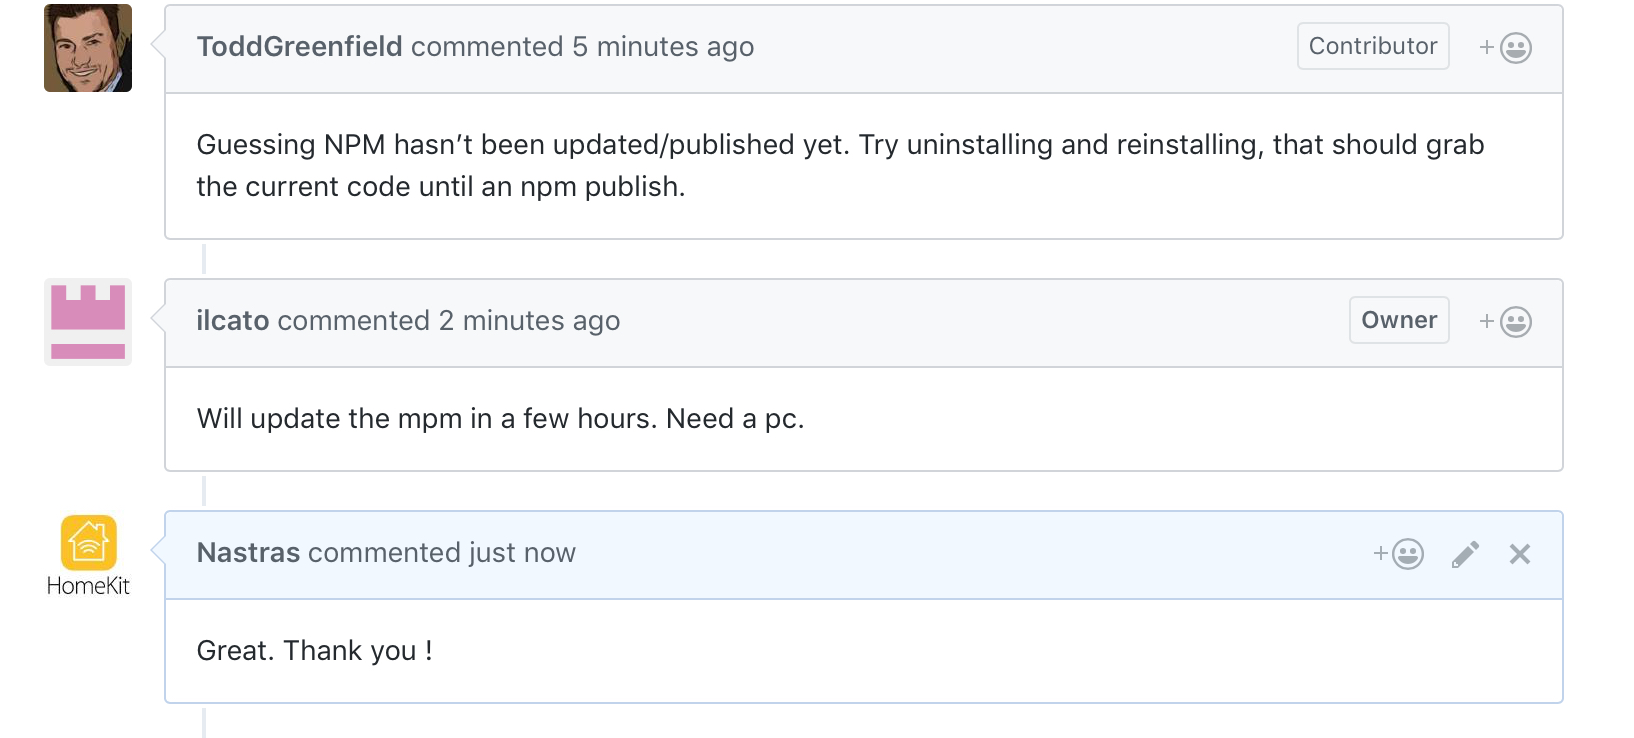This screenshot has width=1634, height=738.
Task: Open ToddGreenfield's profile photo avatar
Action: pyautogui.click(x=88, y=48)
